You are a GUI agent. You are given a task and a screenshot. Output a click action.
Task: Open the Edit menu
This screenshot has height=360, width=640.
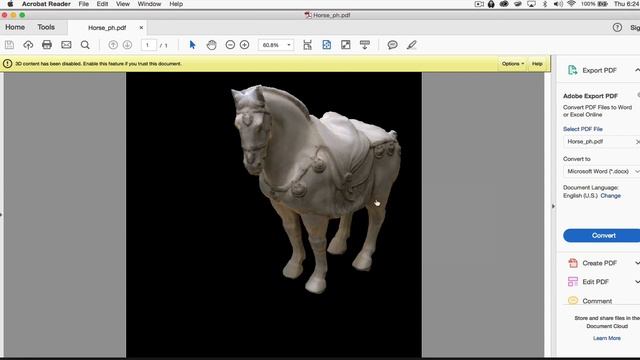102,4
